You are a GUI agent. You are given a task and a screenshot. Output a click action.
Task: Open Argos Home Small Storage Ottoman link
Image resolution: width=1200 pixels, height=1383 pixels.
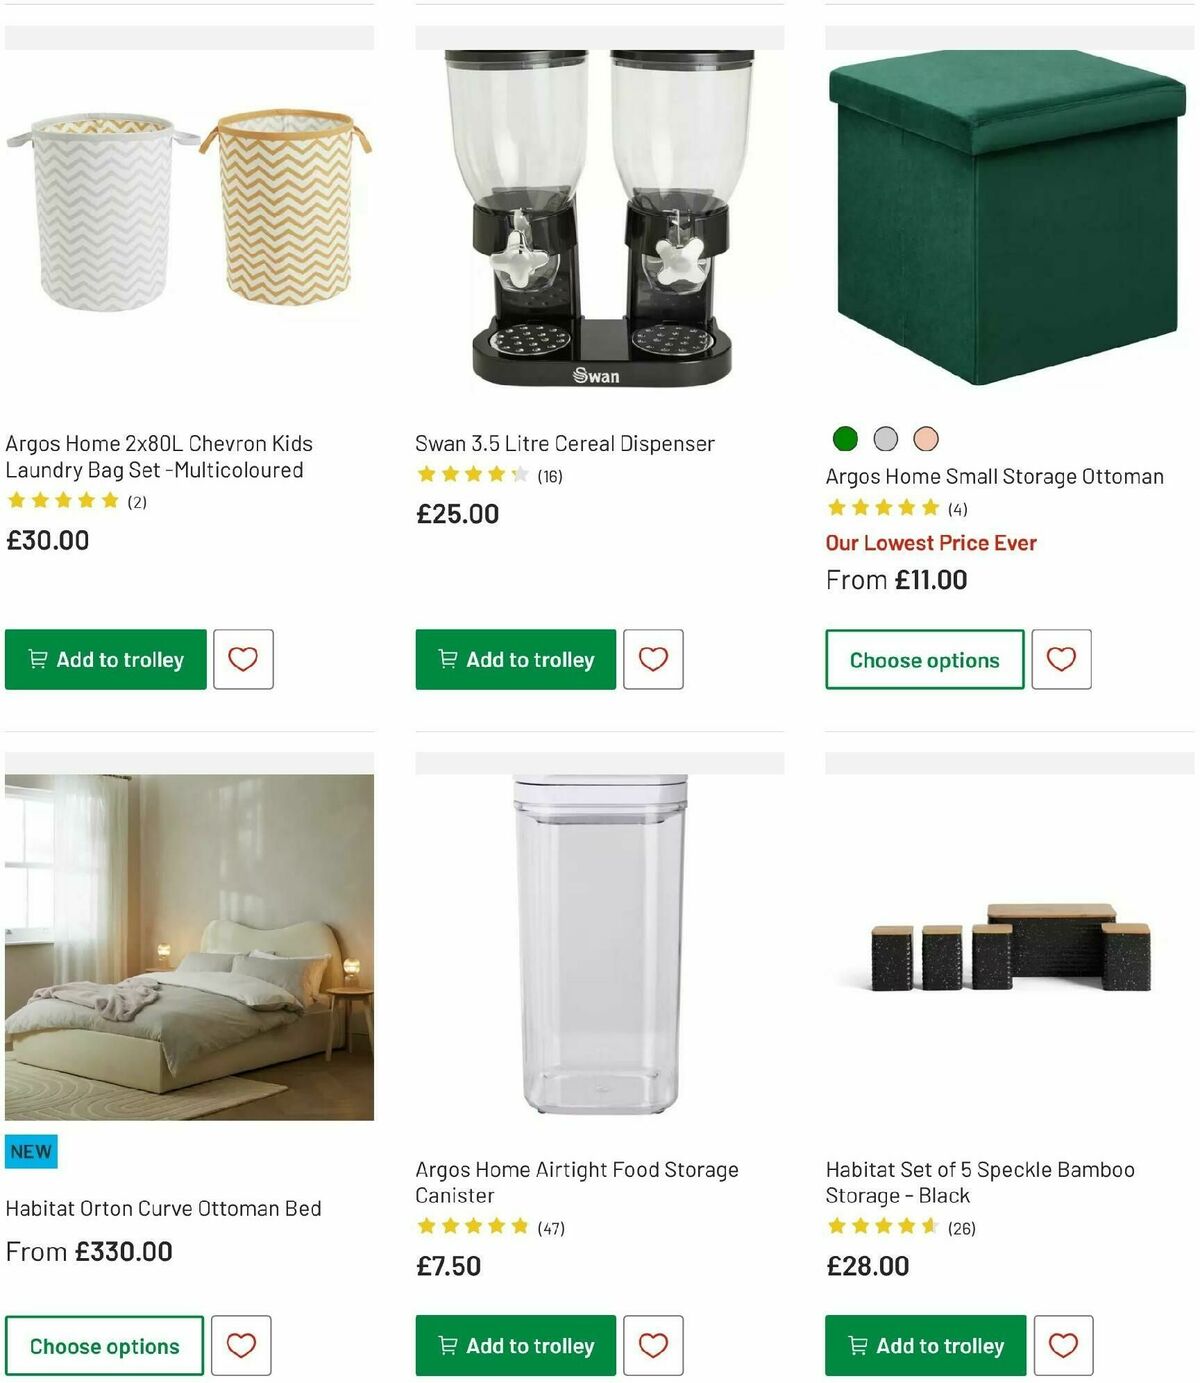coord(992,476)
